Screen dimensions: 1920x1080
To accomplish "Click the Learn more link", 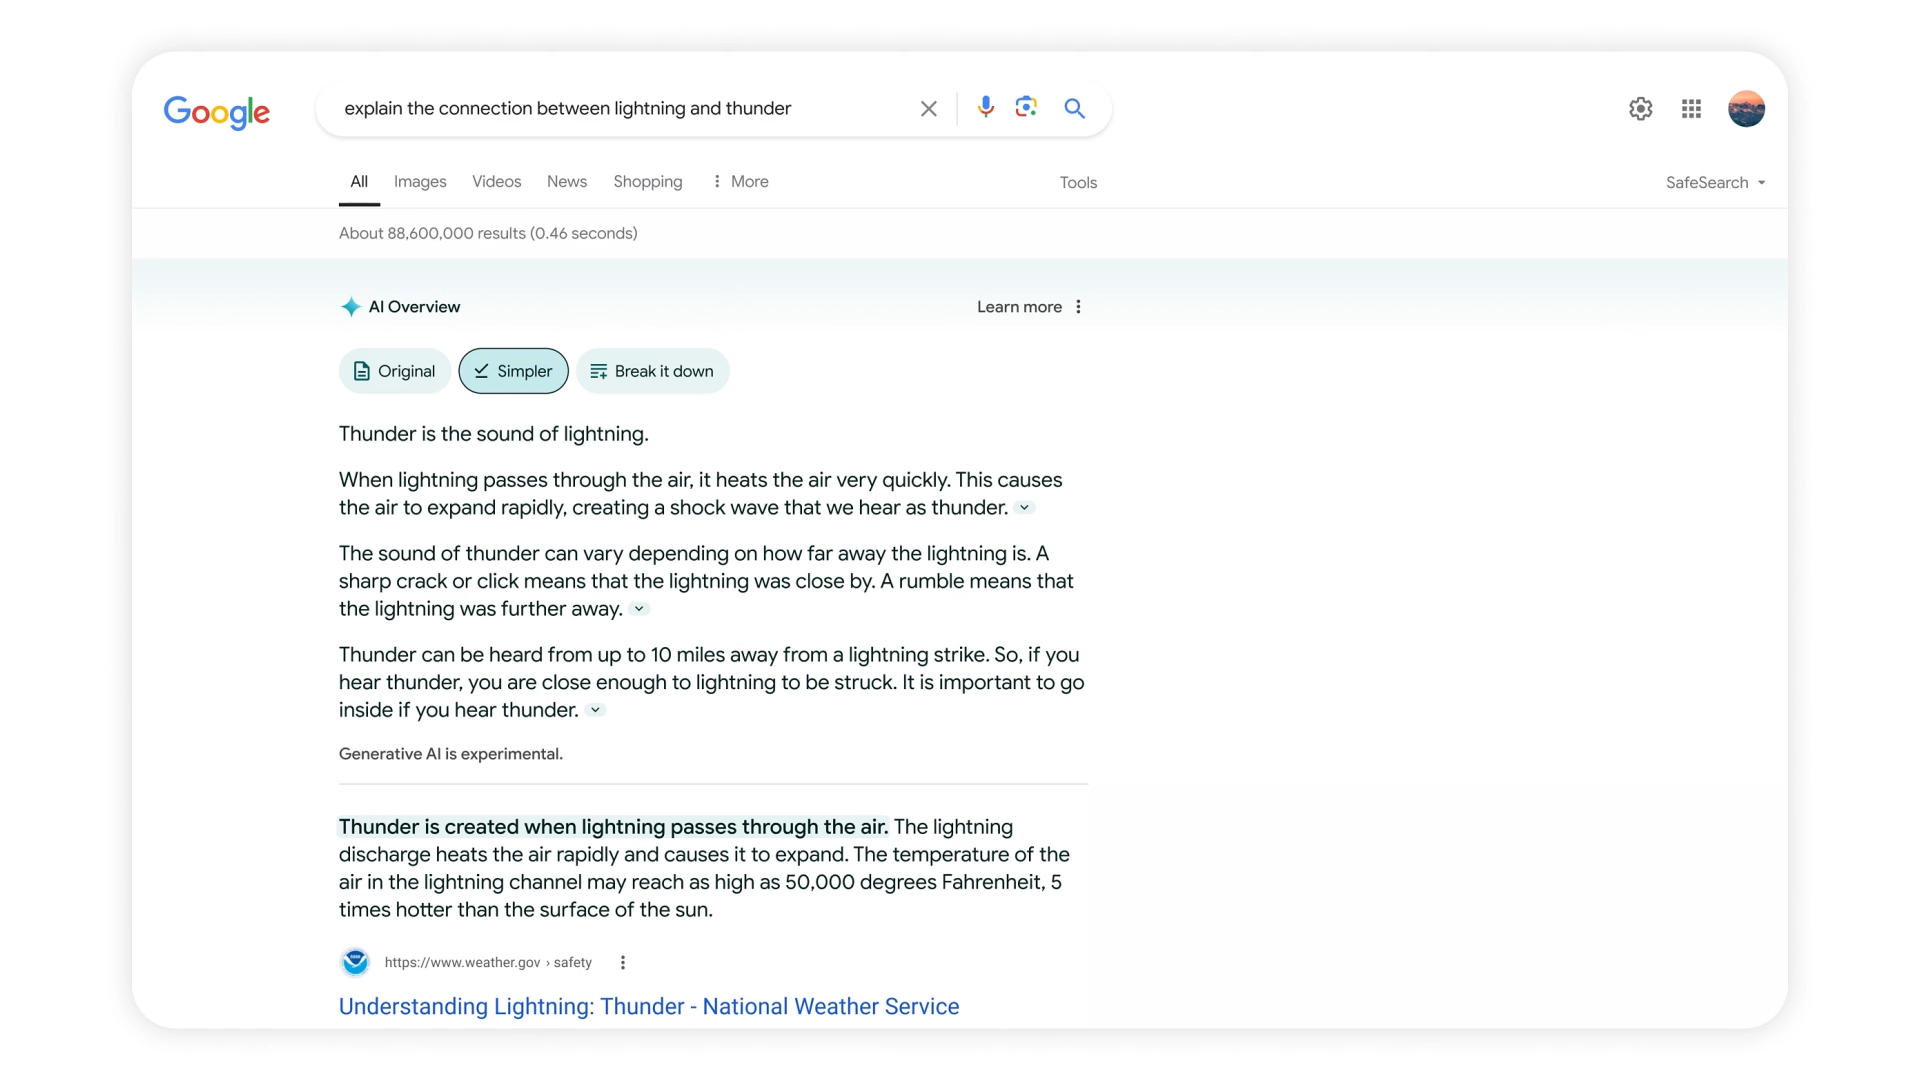I will pyautogui.click(x=1018, y=307).
